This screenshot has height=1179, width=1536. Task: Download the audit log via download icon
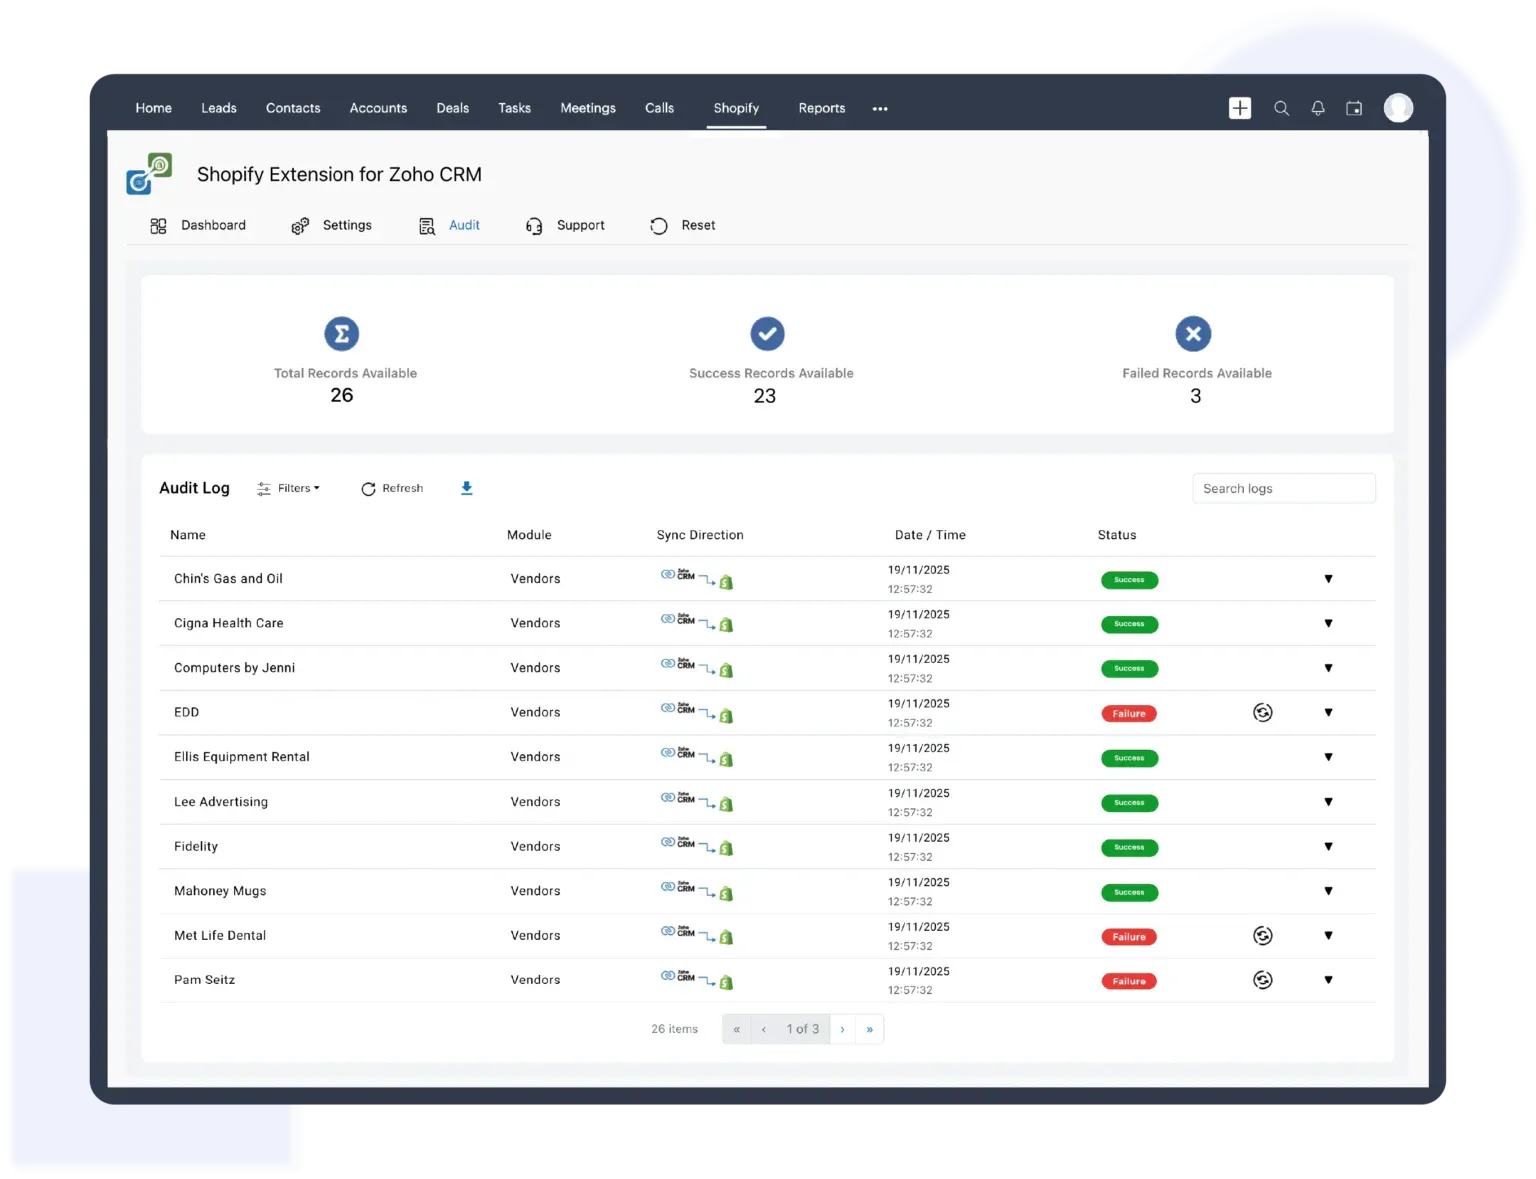(x=466, y=488)
